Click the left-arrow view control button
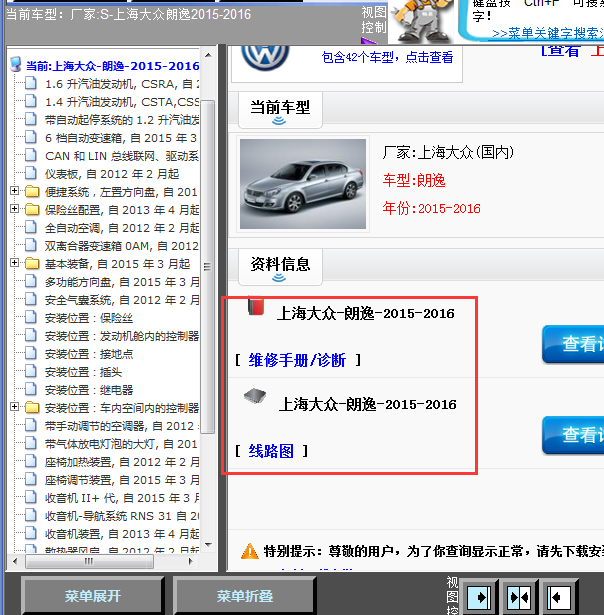Screen dimensions: 604x615 pos(559,597)
